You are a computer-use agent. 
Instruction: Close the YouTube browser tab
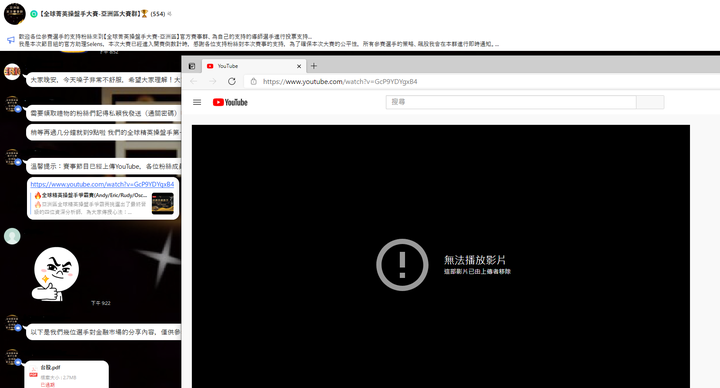tap(299, 66)
